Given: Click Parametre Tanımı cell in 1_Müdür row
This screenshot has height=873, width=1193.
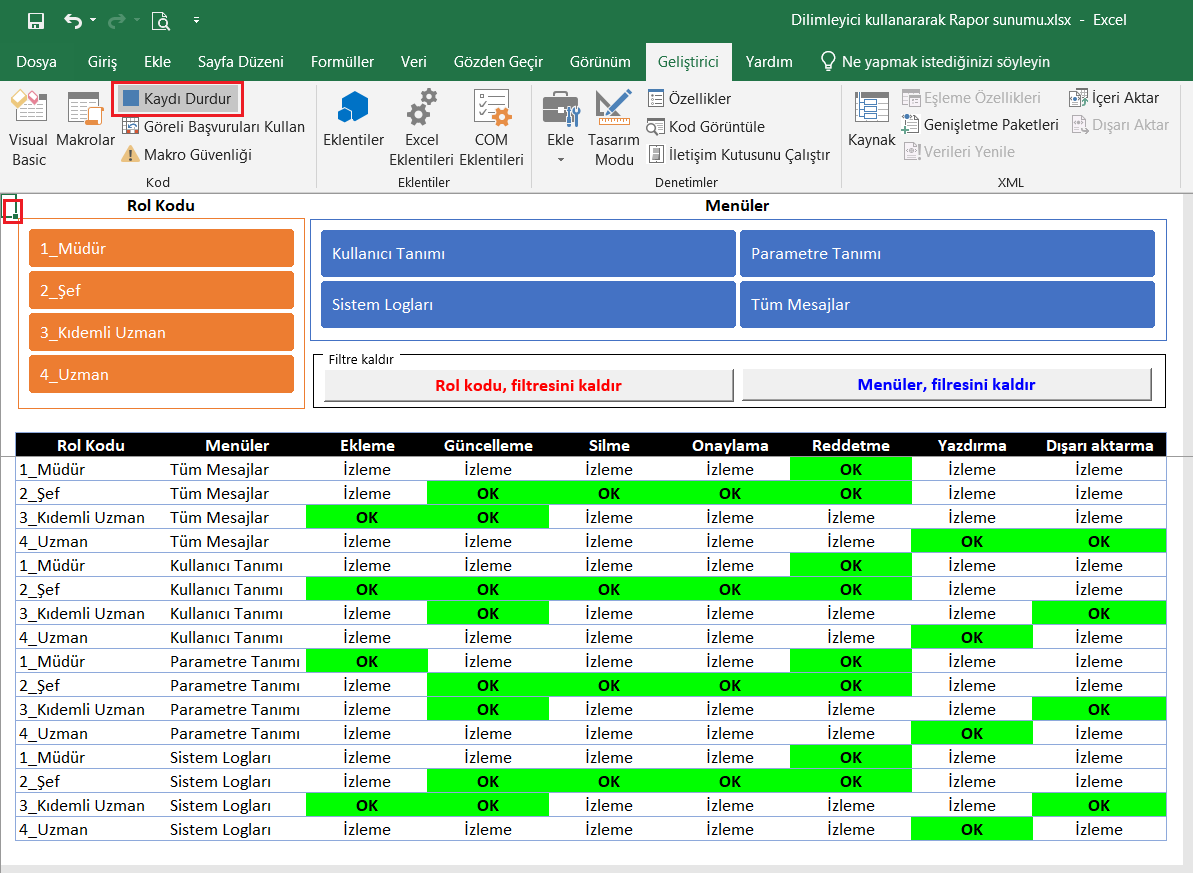Looking at the screenshot, I should click(235, 661).
